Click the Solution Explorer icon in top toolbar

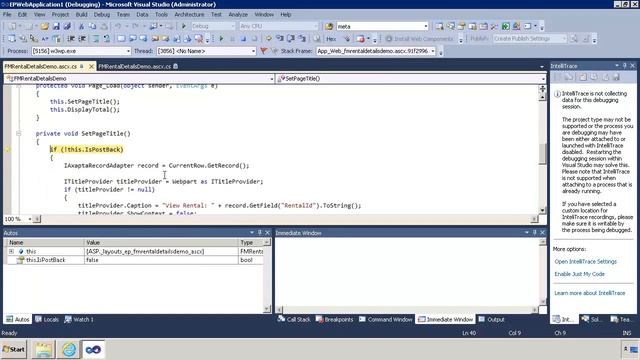coord(439,26)
